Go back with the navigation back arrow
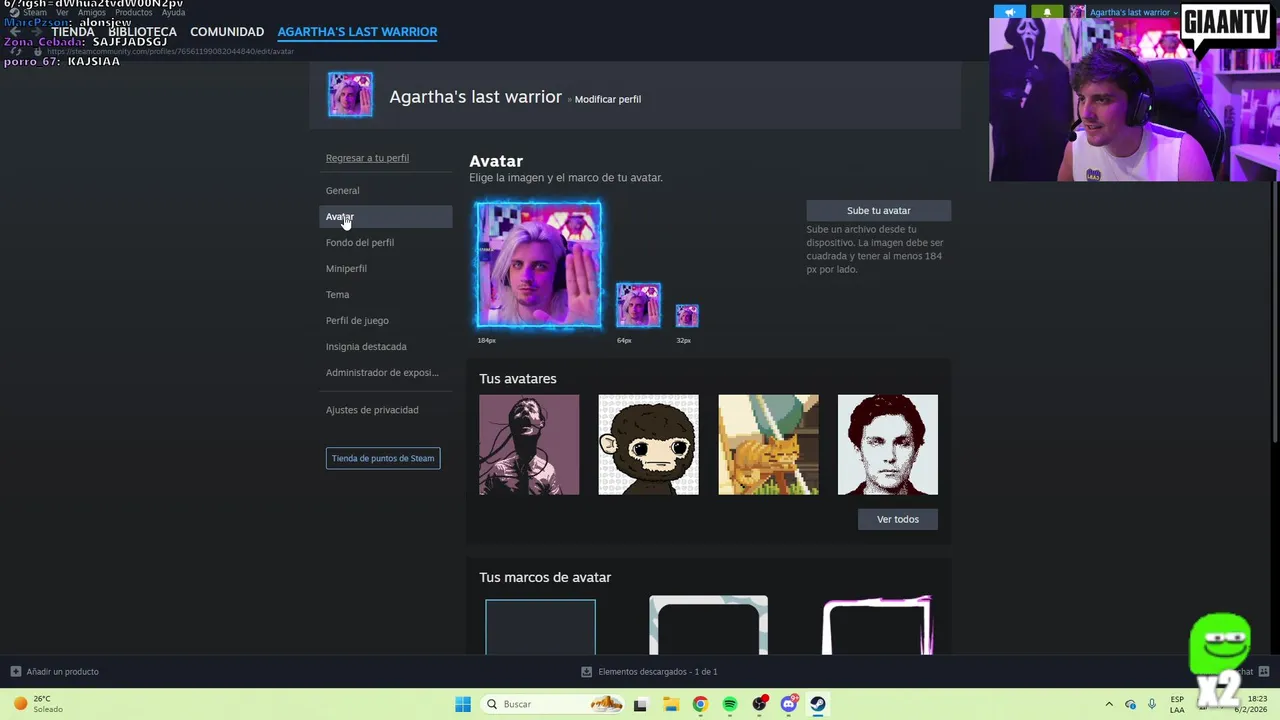The width and height of the screenshot is (1280, 720). coord(15,32)
